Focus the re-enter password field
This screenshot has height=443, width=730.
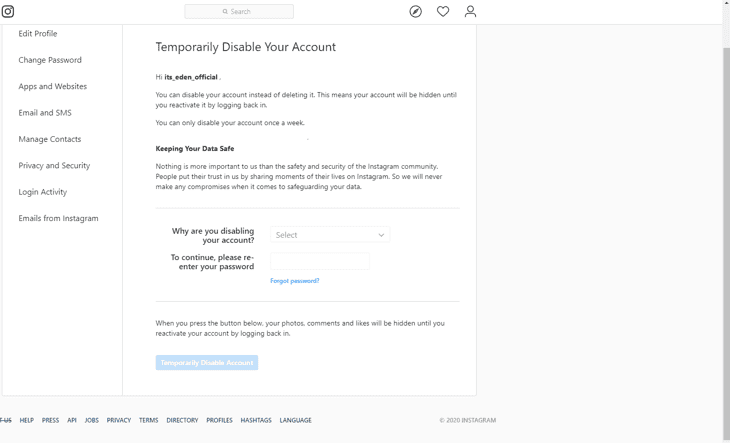320,261
